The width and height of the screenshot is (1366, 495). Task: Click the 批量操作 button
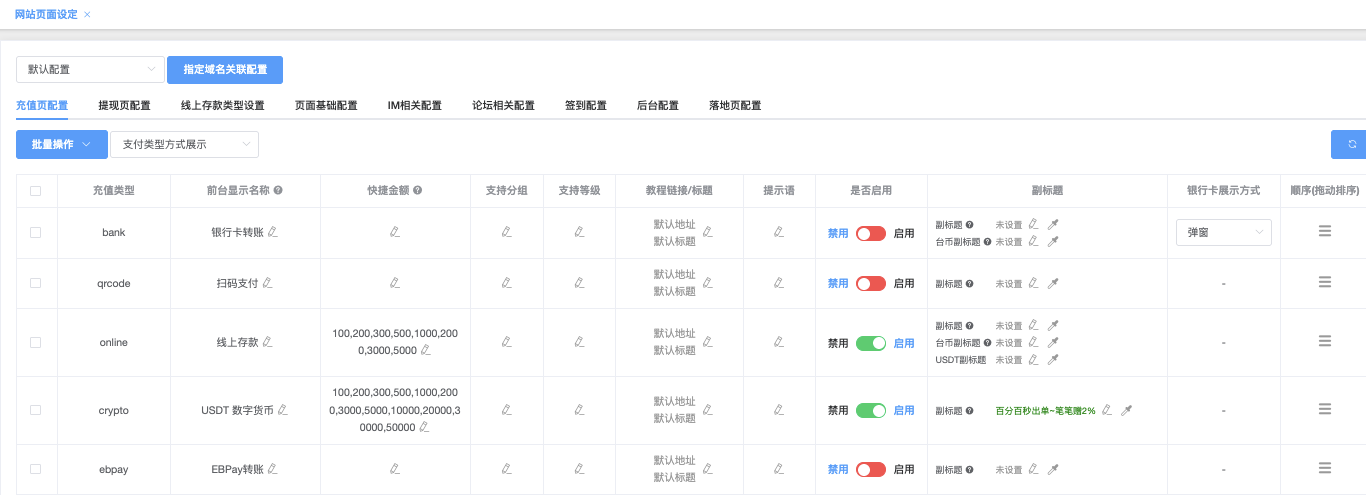click(x=61, y=145)
